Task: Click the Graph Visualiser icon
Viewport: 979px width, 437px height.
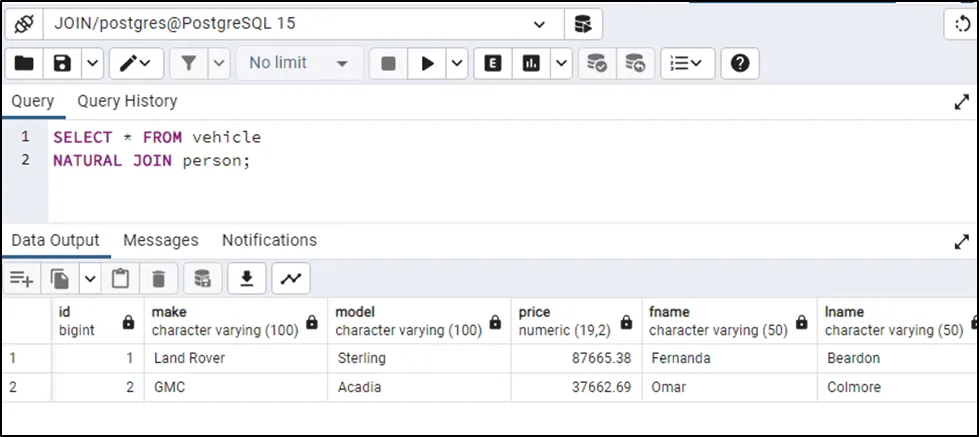Action: click(x=291, y=278)
